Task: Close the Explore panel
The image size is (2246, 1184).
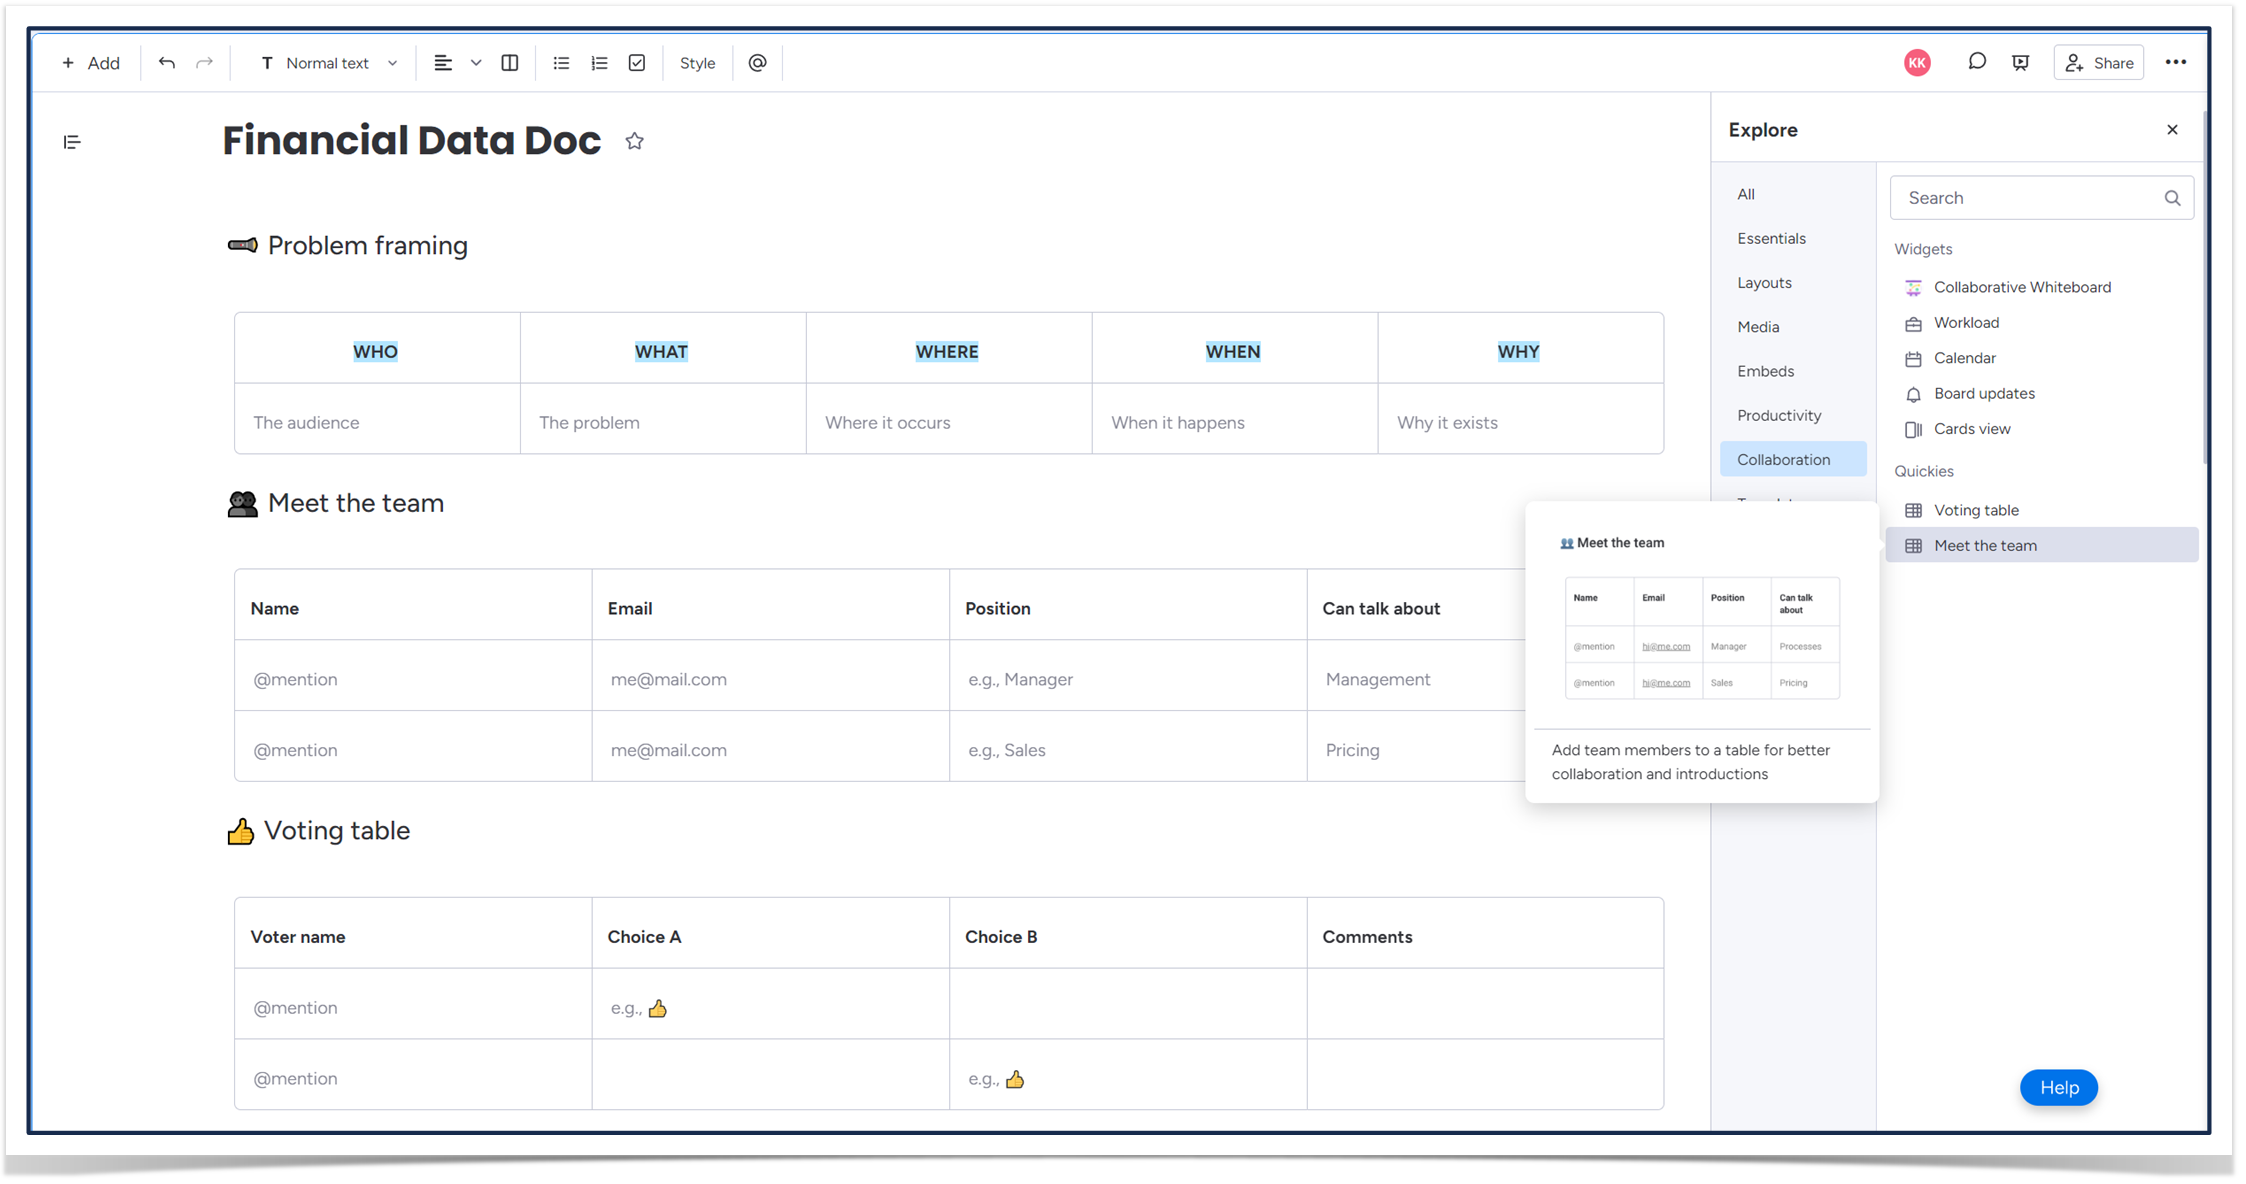Action: pos(2173,130)
